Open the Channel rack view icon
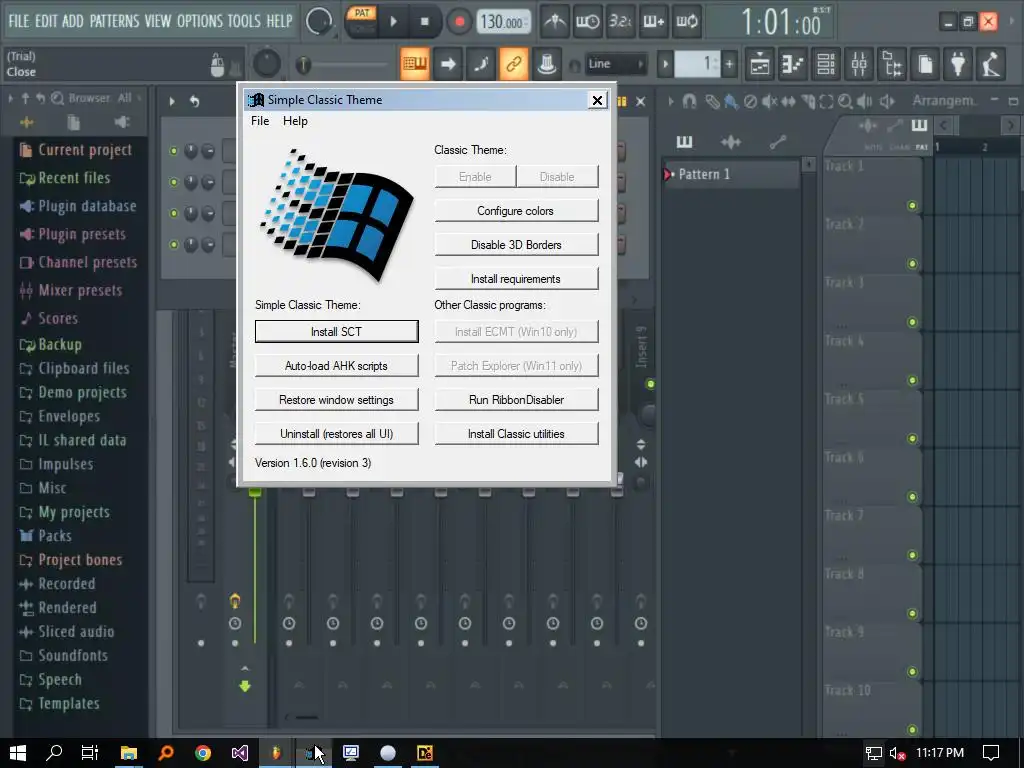 [826, 64]
